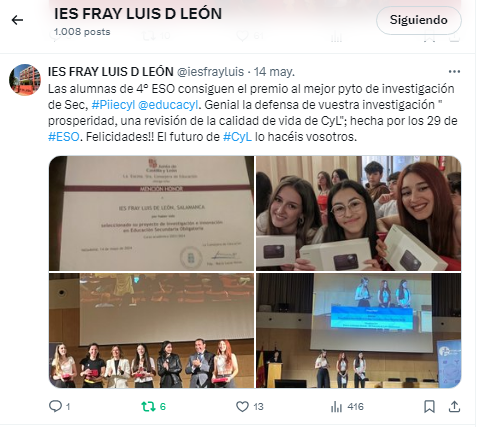Toggle the green retweet icon
Image resolution: width=491 pixels, height=427 pixels.
[148, 406]
